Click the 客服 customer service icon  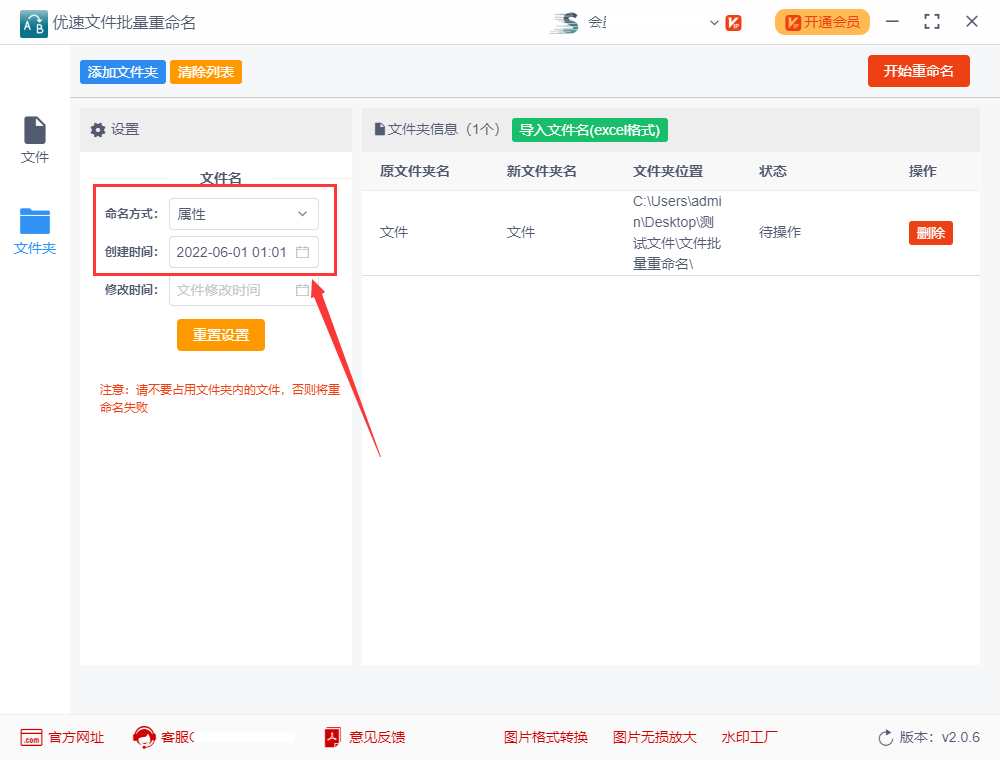[144, 737]
